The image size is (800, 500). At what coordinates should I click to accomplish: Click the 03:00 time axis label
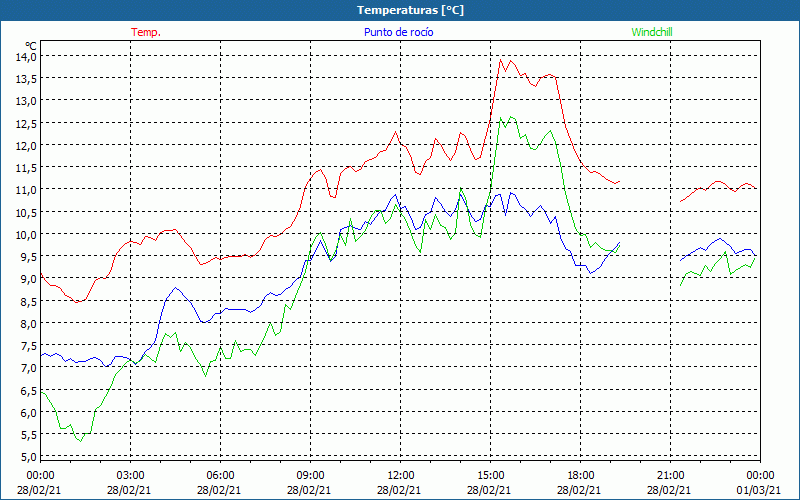click(x=130, y=475)
